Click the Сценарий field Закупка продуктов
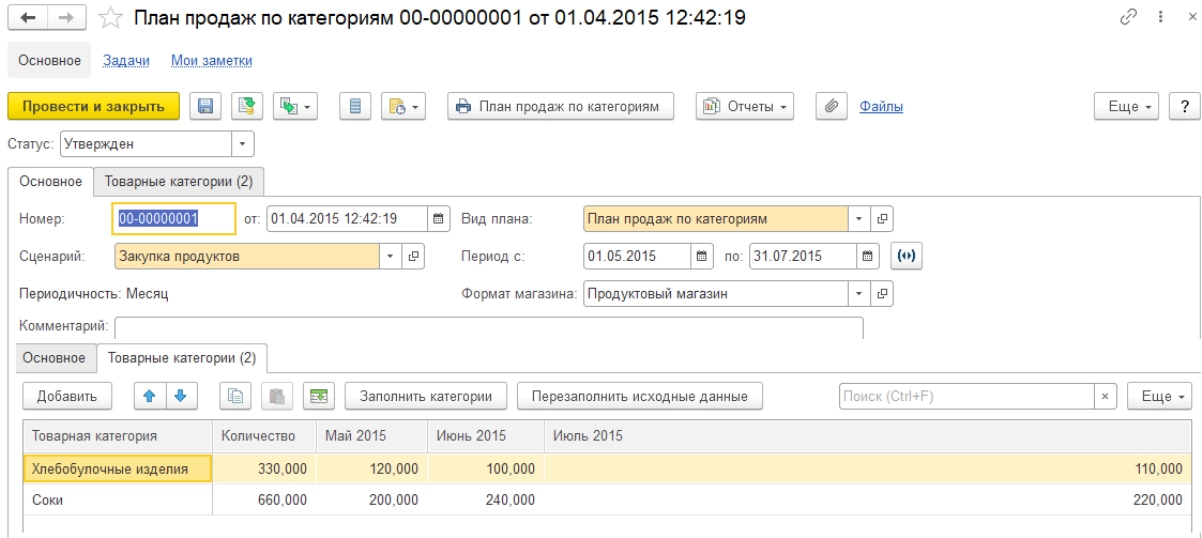This screenshot has width=1202, height=538. pos(248,255)
